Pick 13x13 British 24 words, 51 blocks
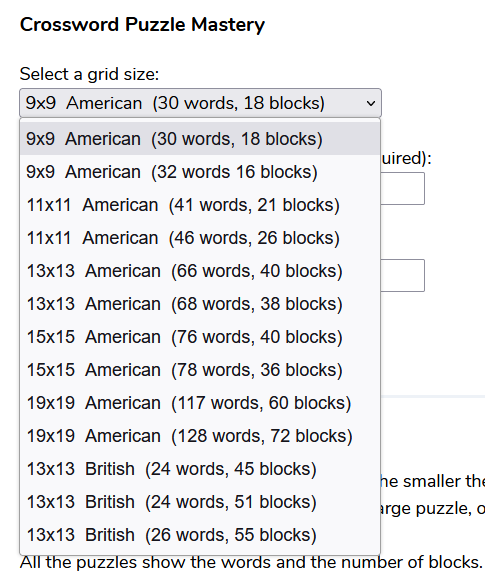Viewport: 485px width, 582px height. pos(200,502)
